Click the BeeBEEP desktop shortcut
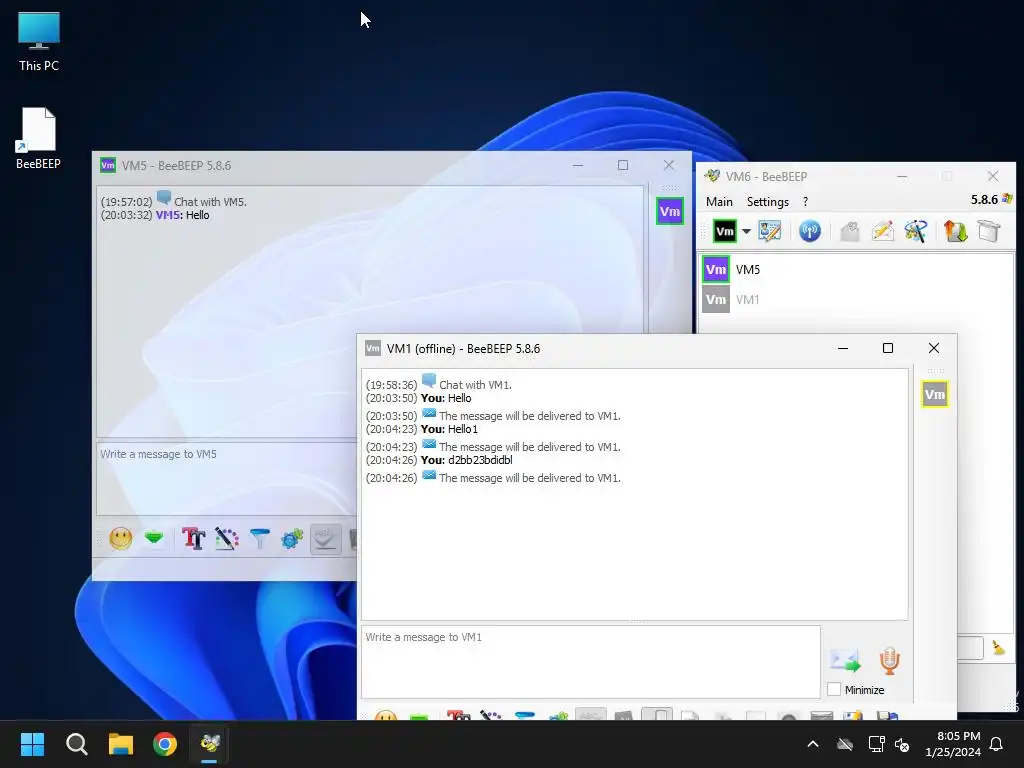The width and height of the screenshot is (1024, 768). pos(38,138)
